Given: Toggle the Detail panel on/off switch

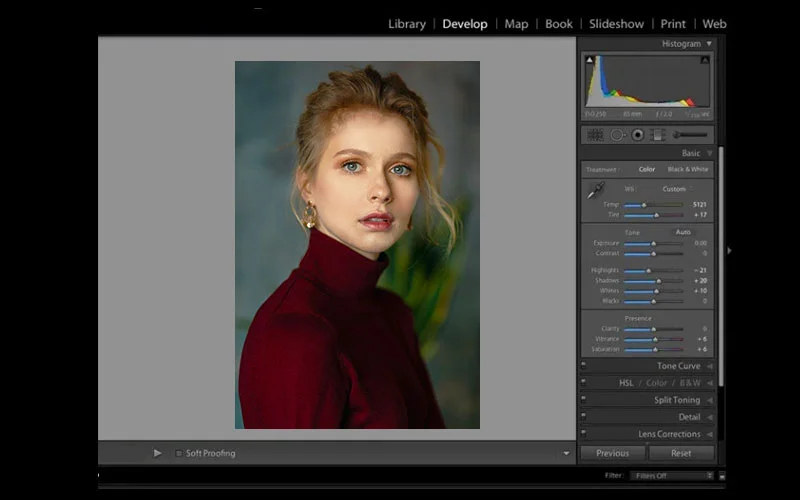Looking at the screenshot, I should pyautogui.click(x=584, y=416).
